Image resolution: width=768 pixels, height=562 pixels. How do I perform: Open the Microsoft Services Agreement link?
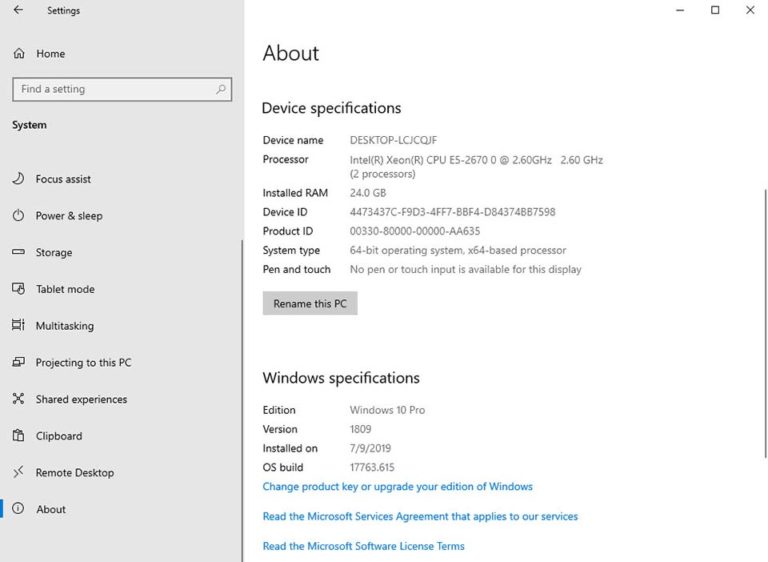(420, 516)
